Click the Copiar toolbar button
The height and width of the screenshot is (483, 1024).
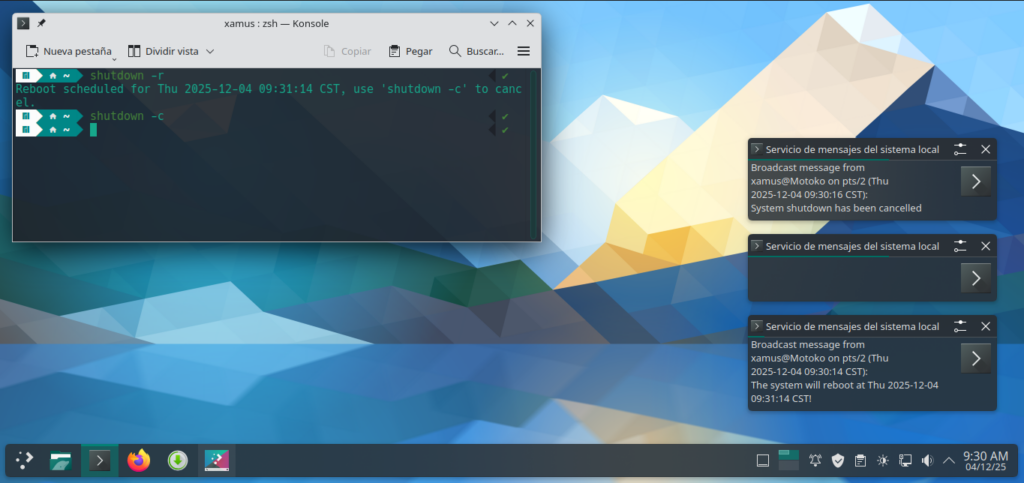(347, 51)
